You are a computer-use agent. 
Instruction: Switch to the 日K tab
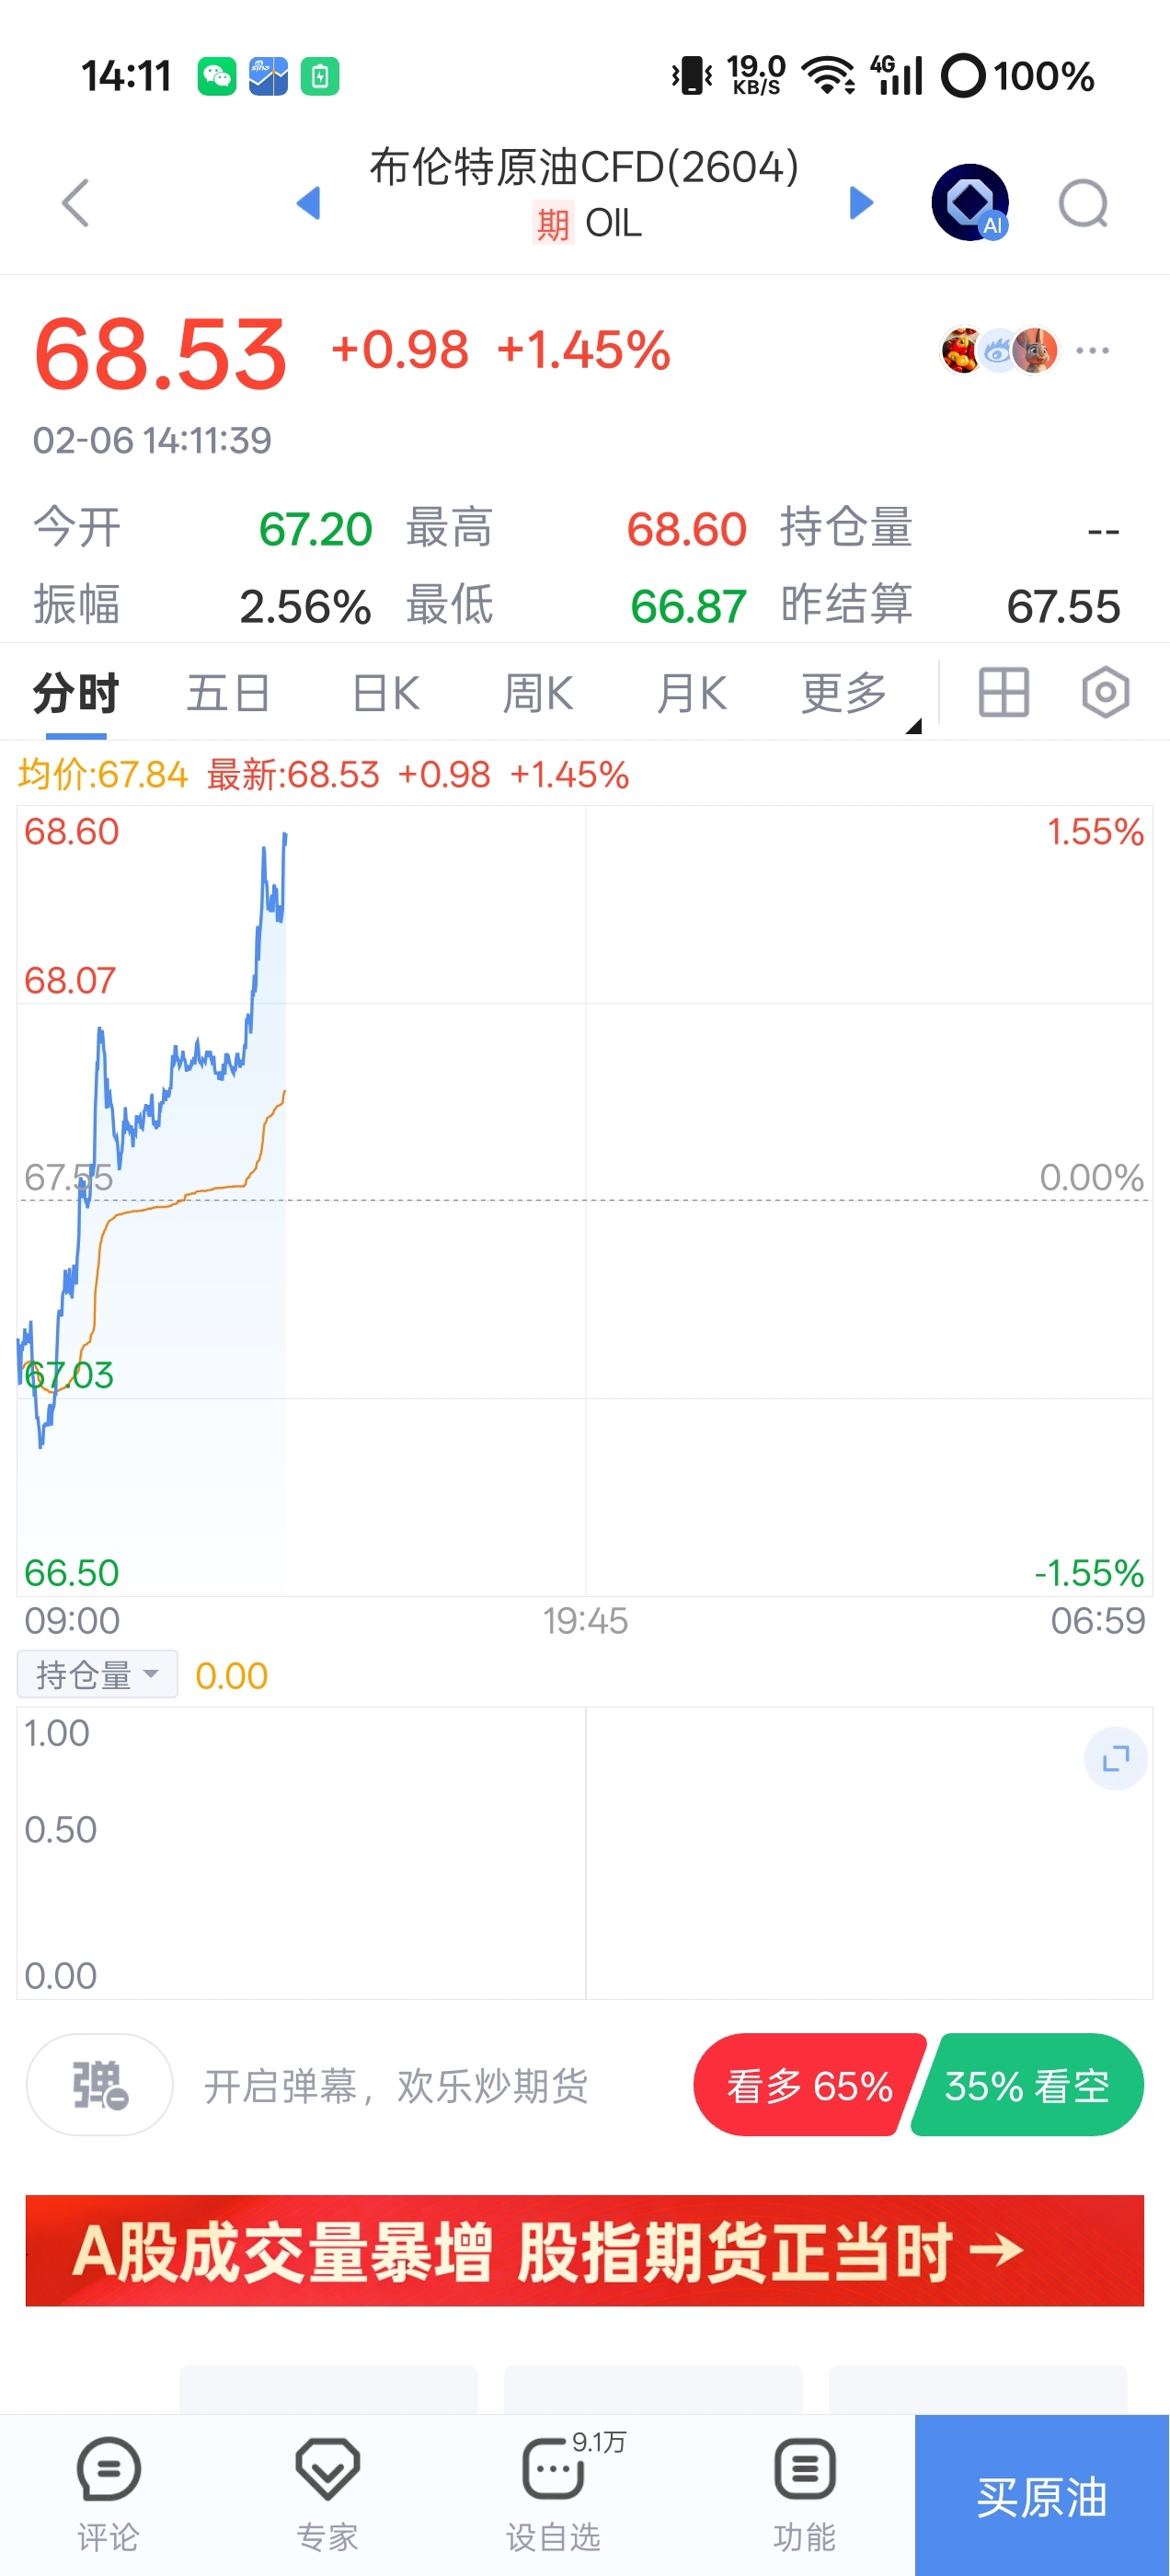click(386, 693)
